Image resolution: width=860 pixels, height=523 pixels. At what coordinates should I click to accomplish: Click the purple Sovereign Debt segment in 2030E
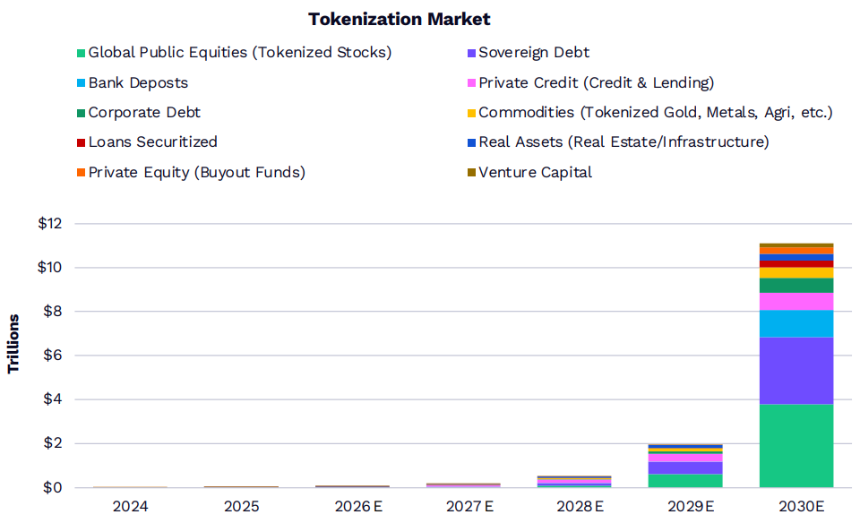point(796,370)
